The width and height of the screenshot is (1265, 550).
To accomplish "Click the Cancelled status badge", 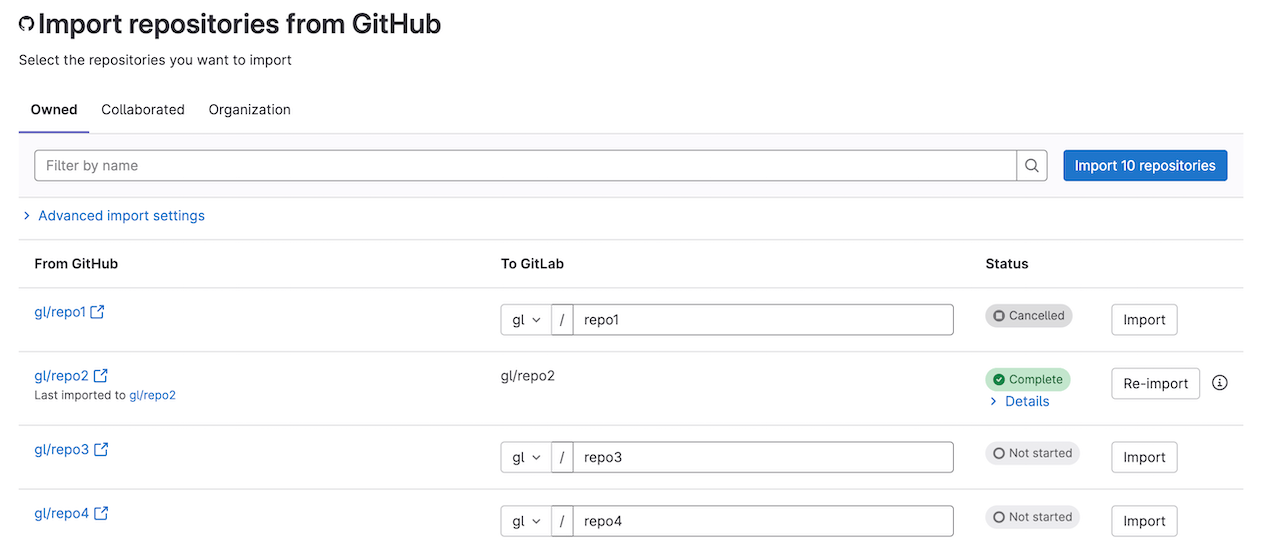I will [1028, 316].
